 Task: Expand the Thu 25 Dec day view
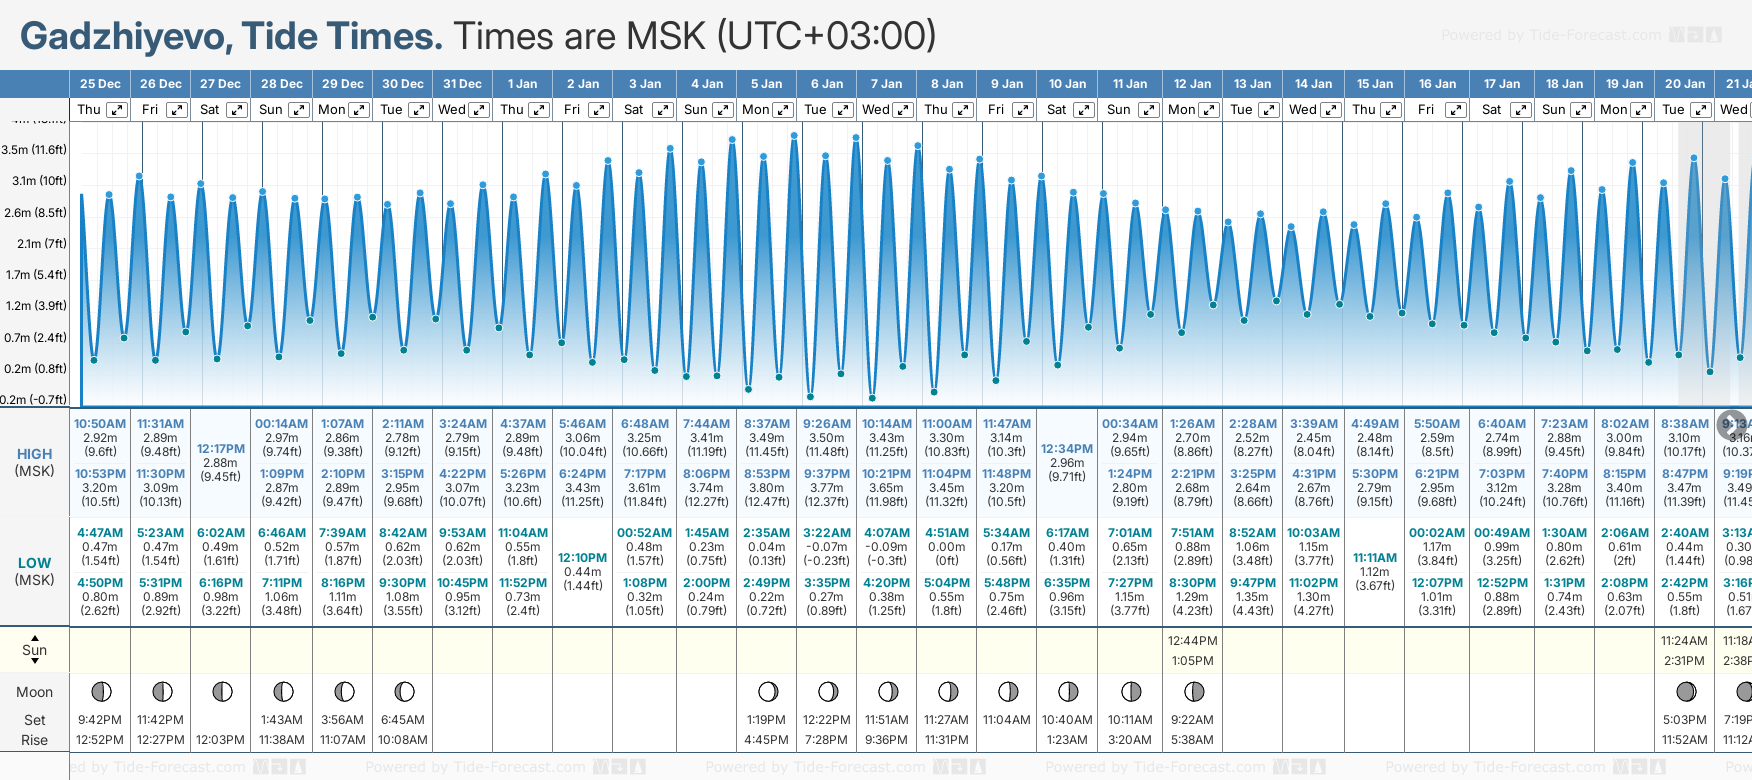(x=117, y=110)
